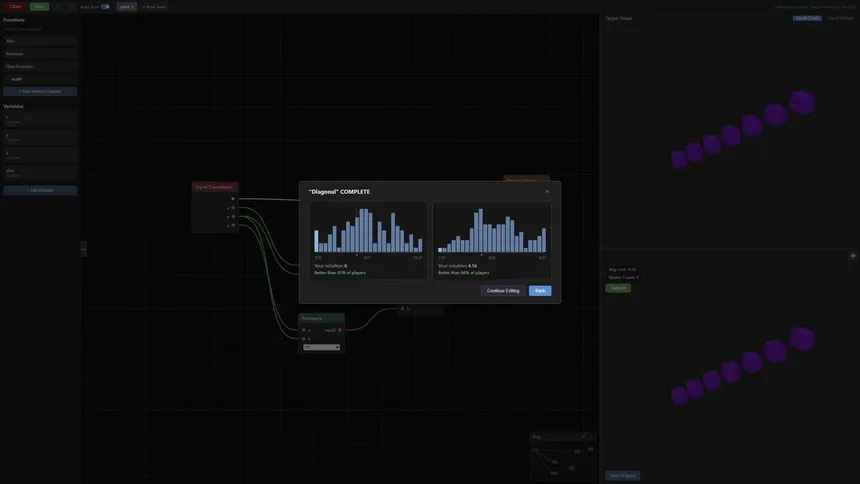The height and width of the screenshot is (484, 860).
Task: Click the Variables section header
Action: point(13,106)
